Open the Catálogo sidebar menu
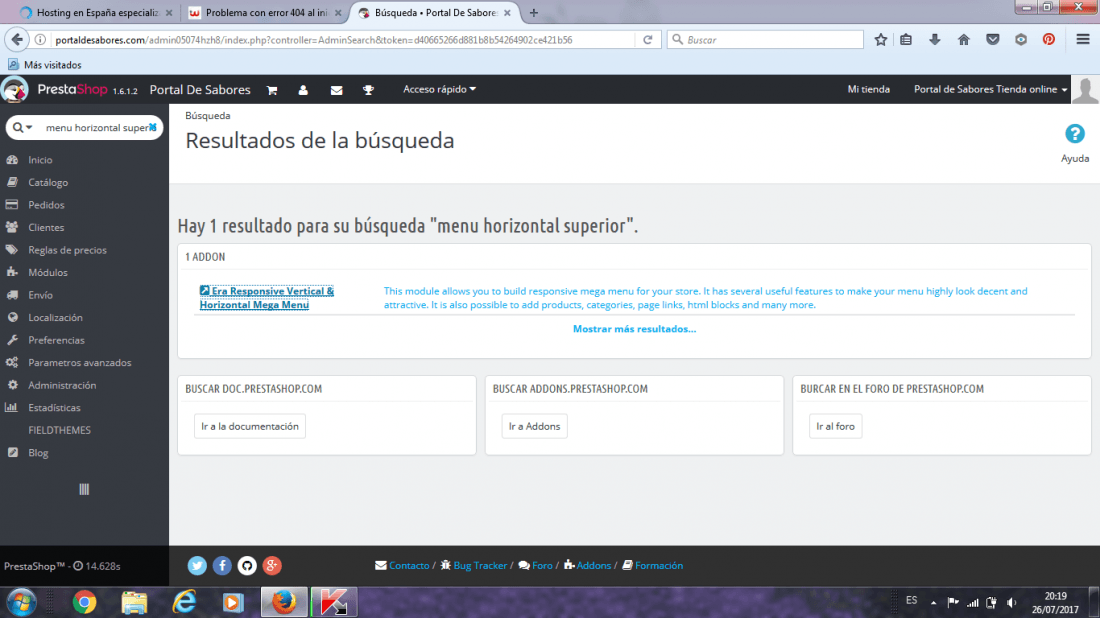Image resolution: width=1100 pixels, height=618 pixels. pos(48,182)
